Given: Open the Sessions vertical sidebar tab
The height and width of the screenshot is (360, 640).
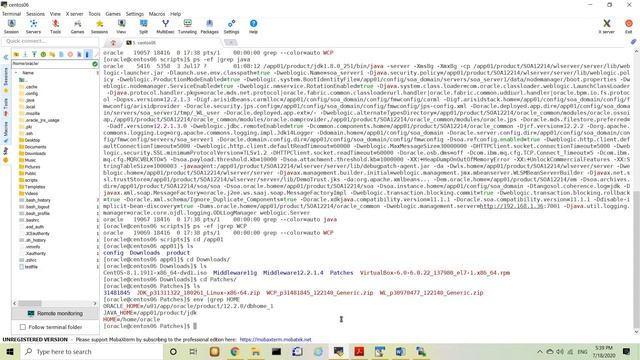Looking at the screenshot, I should [6, 79].
